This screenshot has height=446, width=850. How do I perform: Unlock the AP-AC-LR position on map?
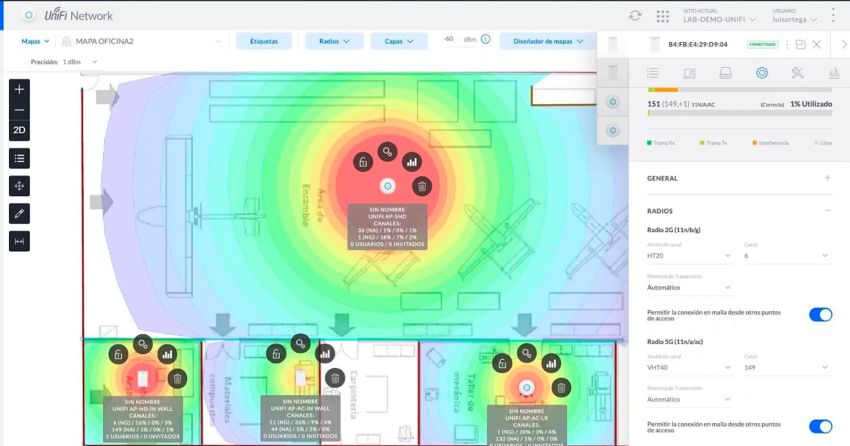(x=502, y=364)
